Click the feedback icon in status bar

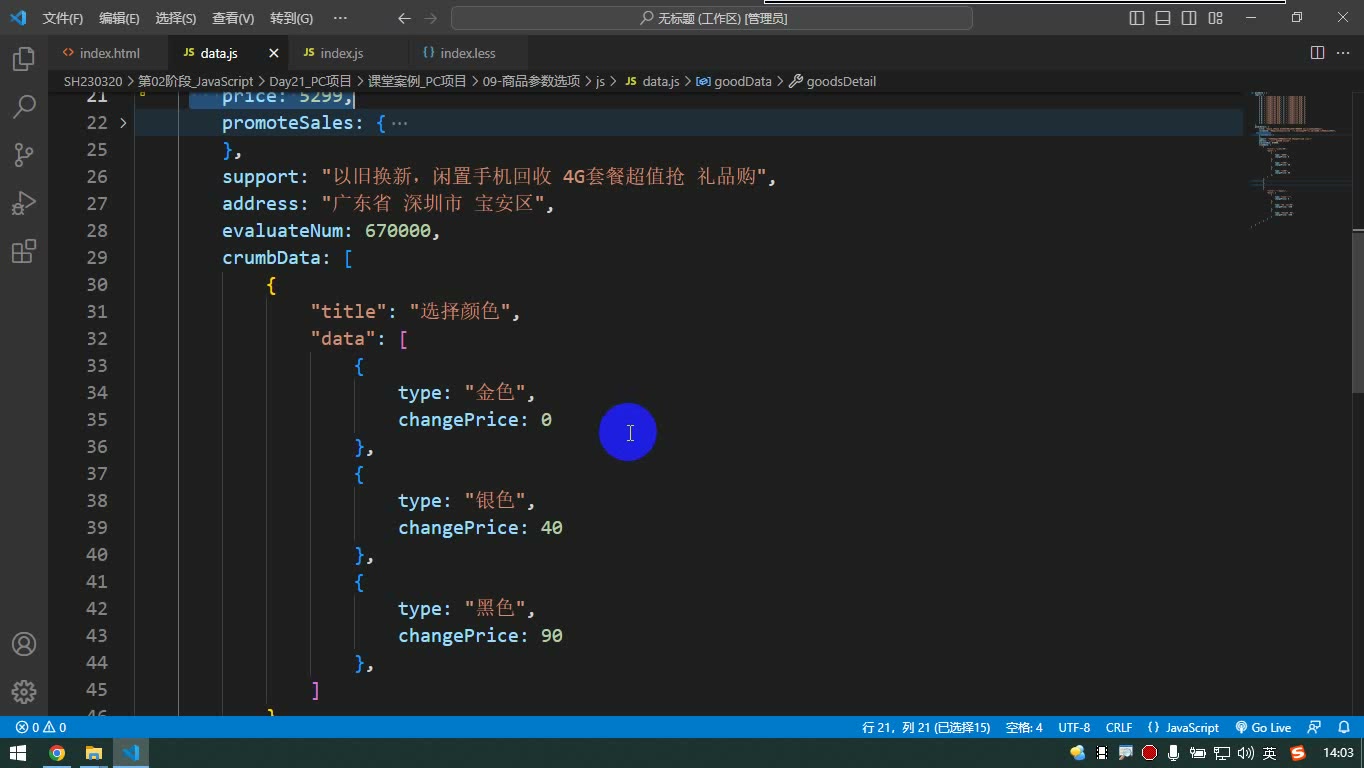(1314, 727)
